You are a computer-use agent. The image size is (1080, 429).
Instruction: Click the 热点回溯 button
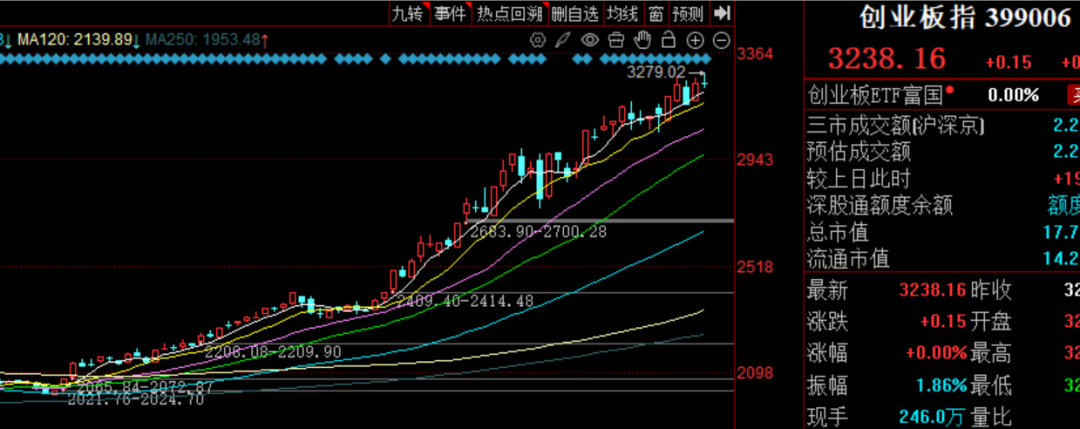509,13
